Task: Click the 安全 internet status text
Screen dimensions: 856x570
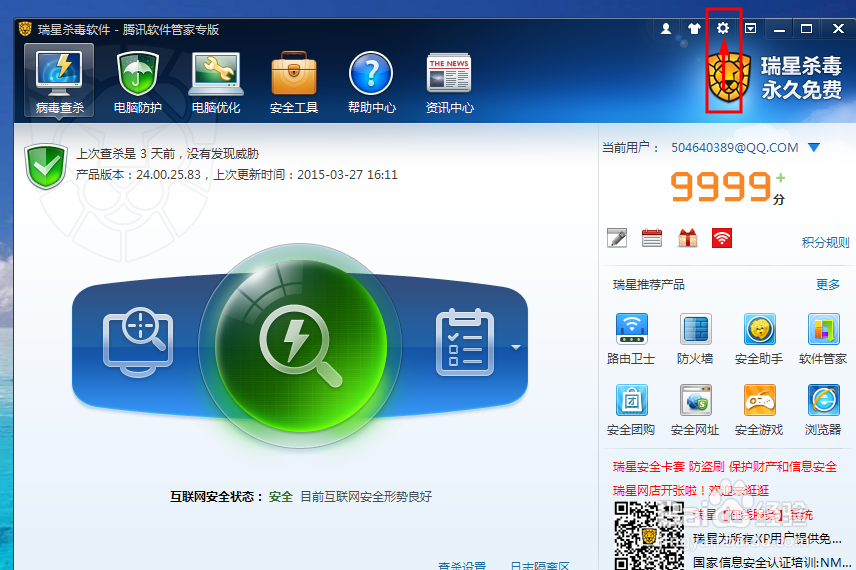Action: pyautogui.click(x=281, y=497)
